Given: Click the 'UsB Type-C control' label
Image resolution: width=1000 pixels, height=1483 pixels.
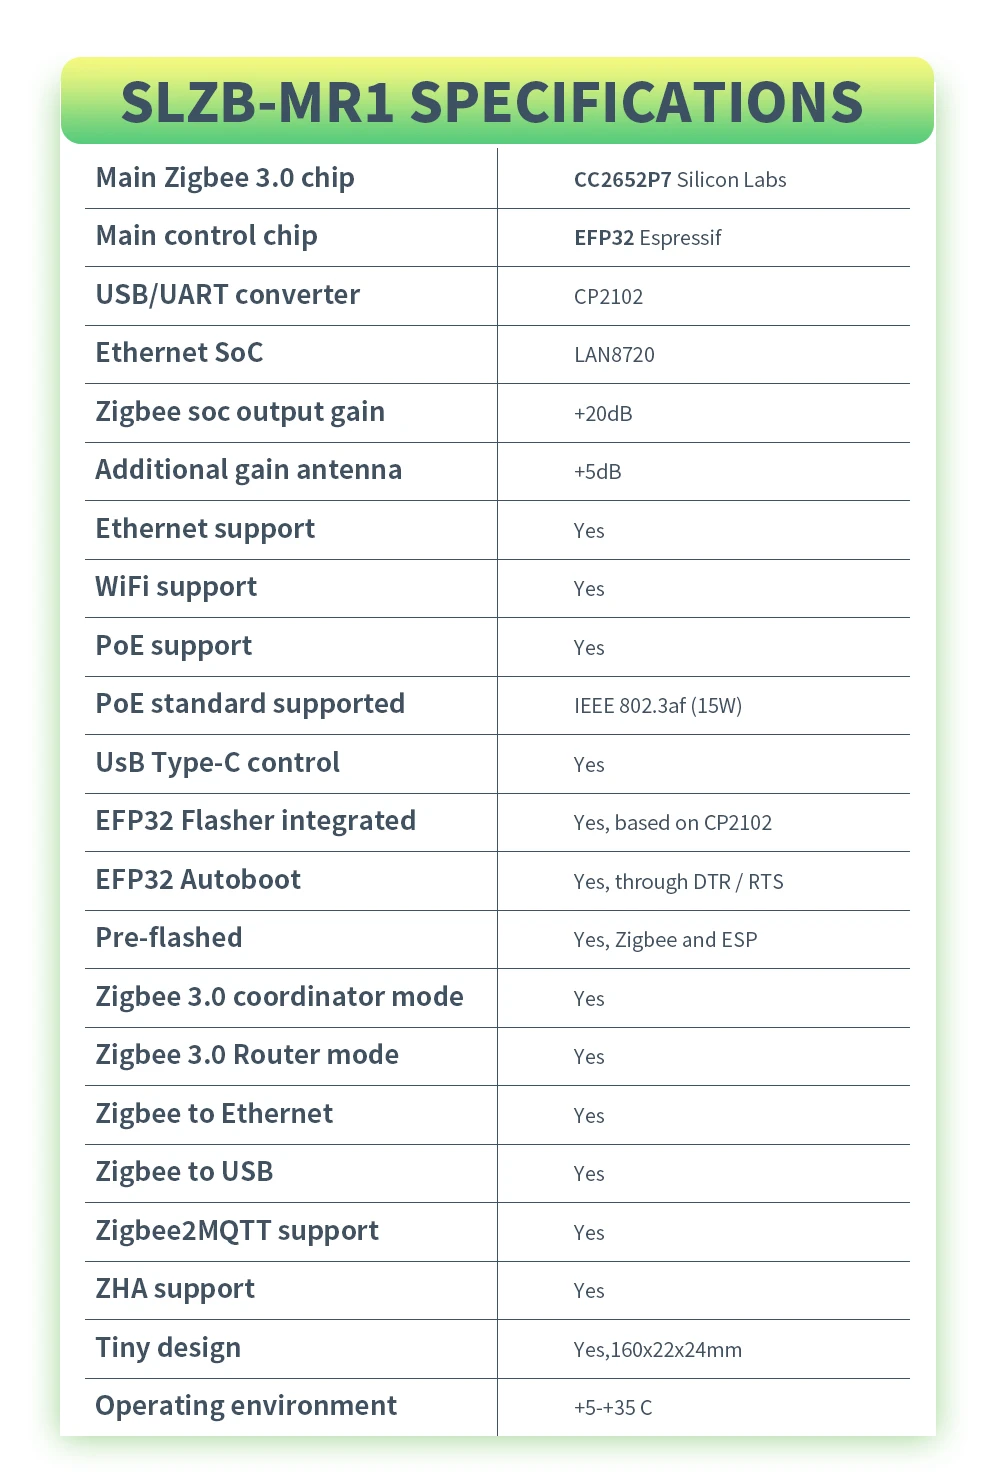Looking at the screenshot, I should 217,763.
